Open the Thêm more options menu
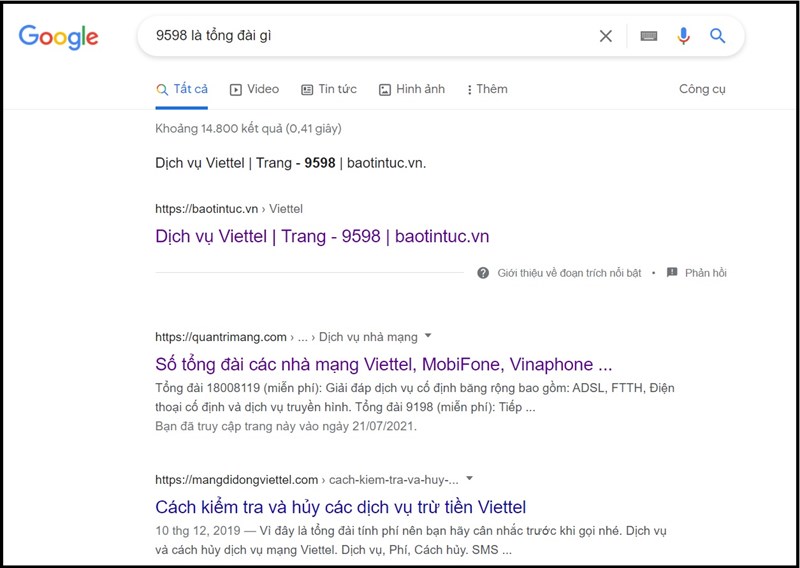Viewport: 800px width, 568px height. 487,89
